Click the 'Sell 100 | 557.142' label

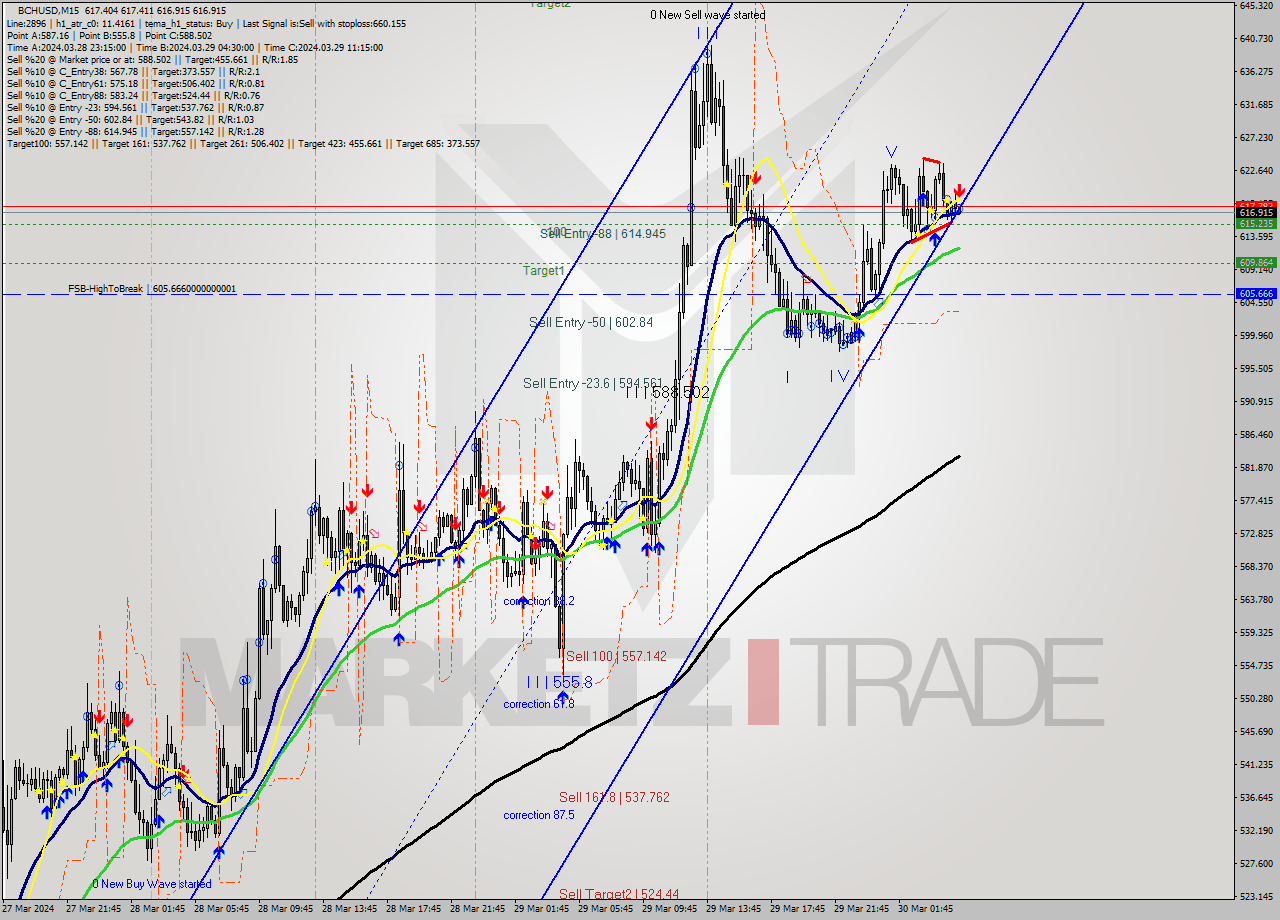tap(616, 656)
